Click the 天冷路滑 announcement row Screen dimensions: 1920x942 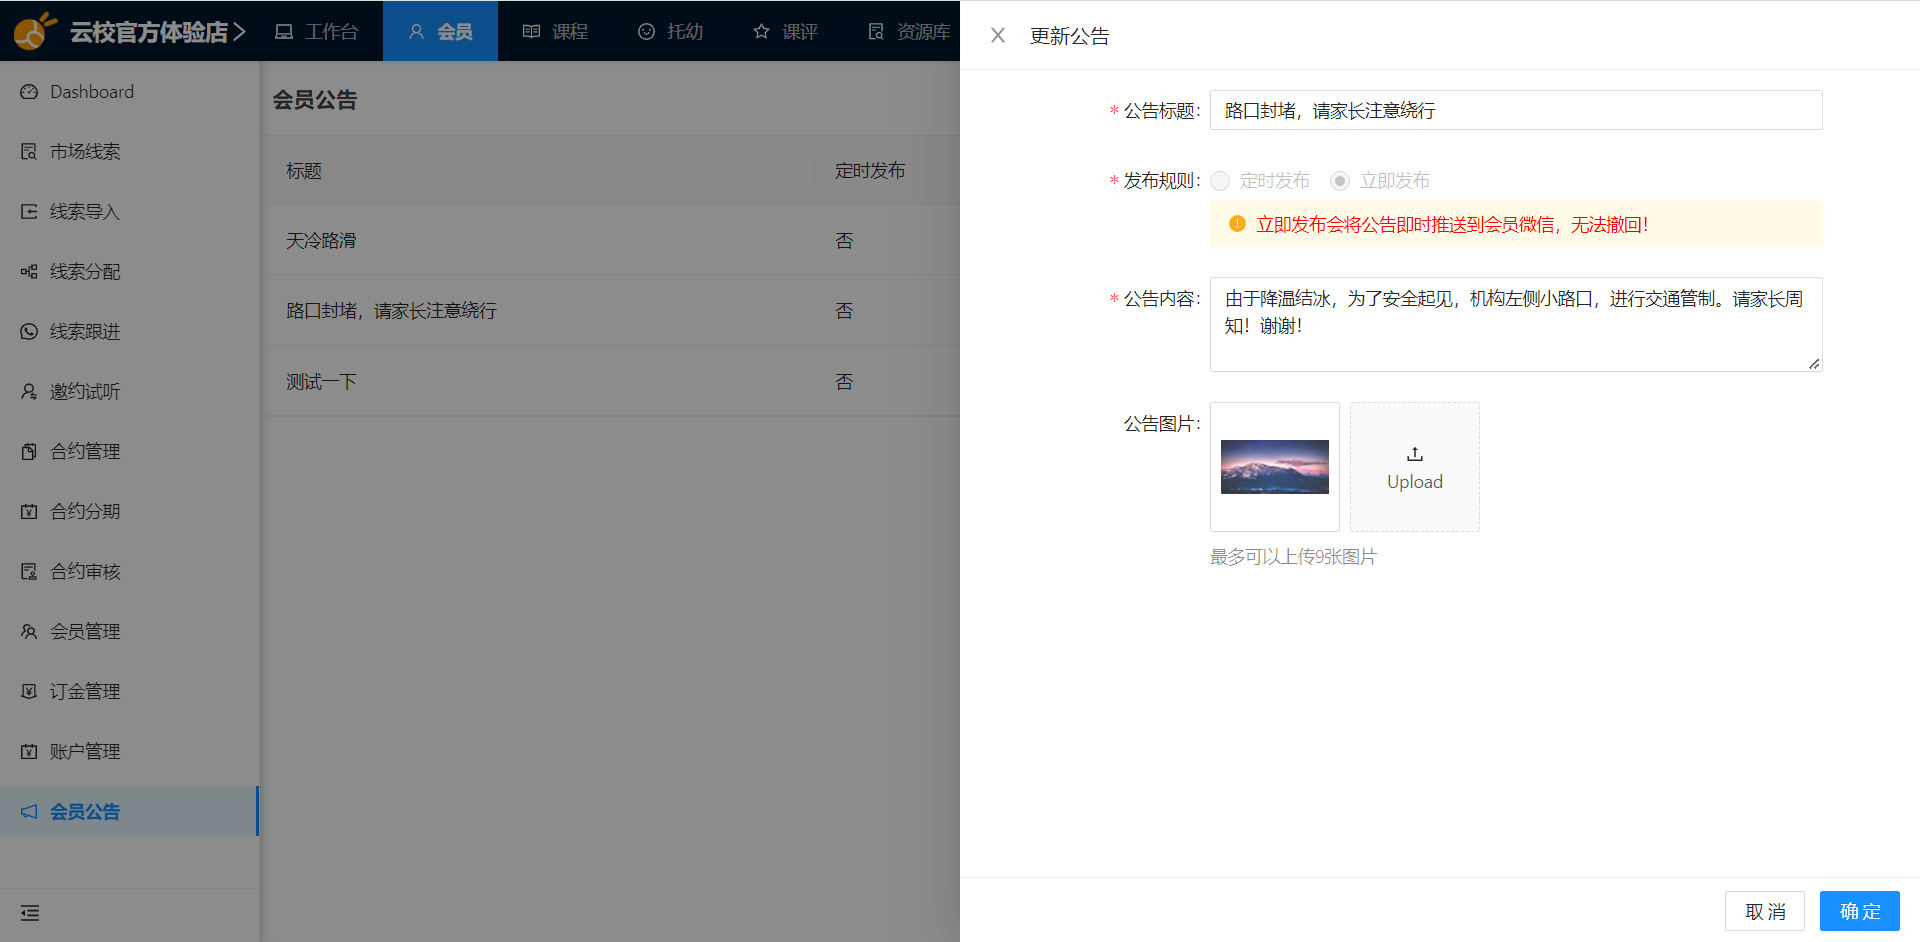611,241
